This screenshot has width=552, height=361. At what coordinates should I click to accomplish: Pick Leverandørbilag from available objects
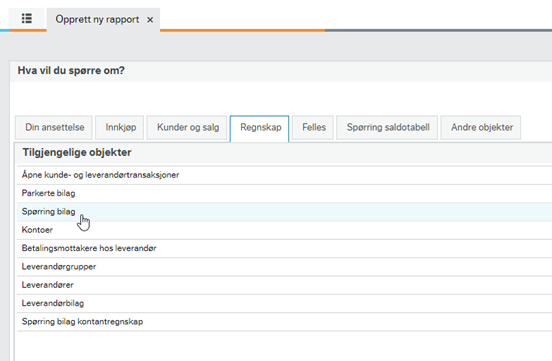coord(284,303)
